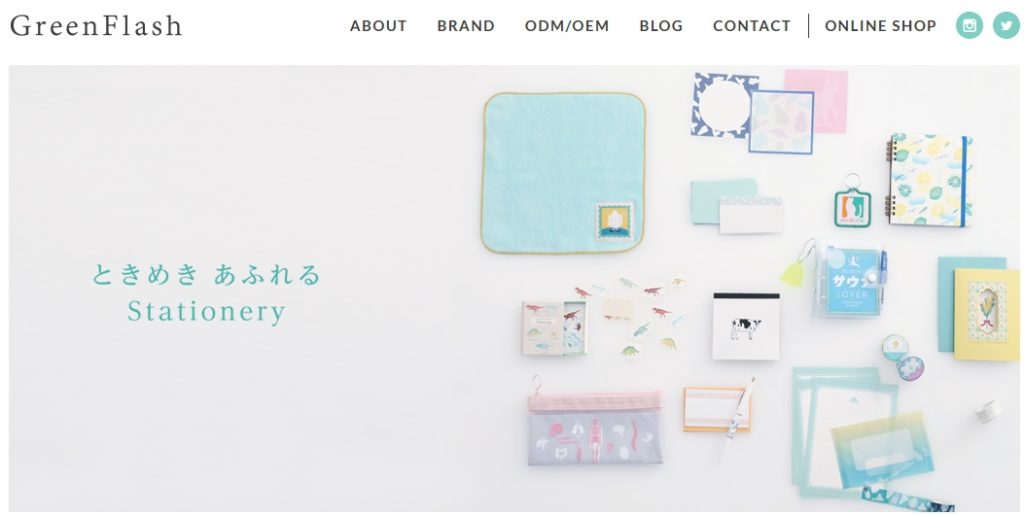Click the dinosaur sticker box
This screenshot has width=1024, height=515.
[x=554, y=328]
